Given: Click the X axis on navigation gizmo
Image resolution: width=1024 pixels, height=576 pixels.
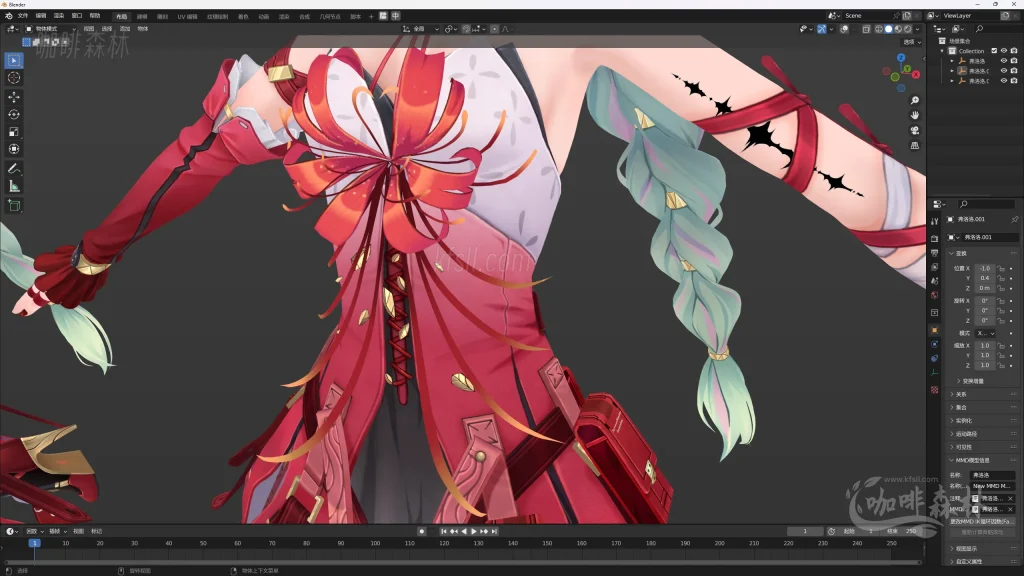Looking at the screenshot, I should point(916,74).
